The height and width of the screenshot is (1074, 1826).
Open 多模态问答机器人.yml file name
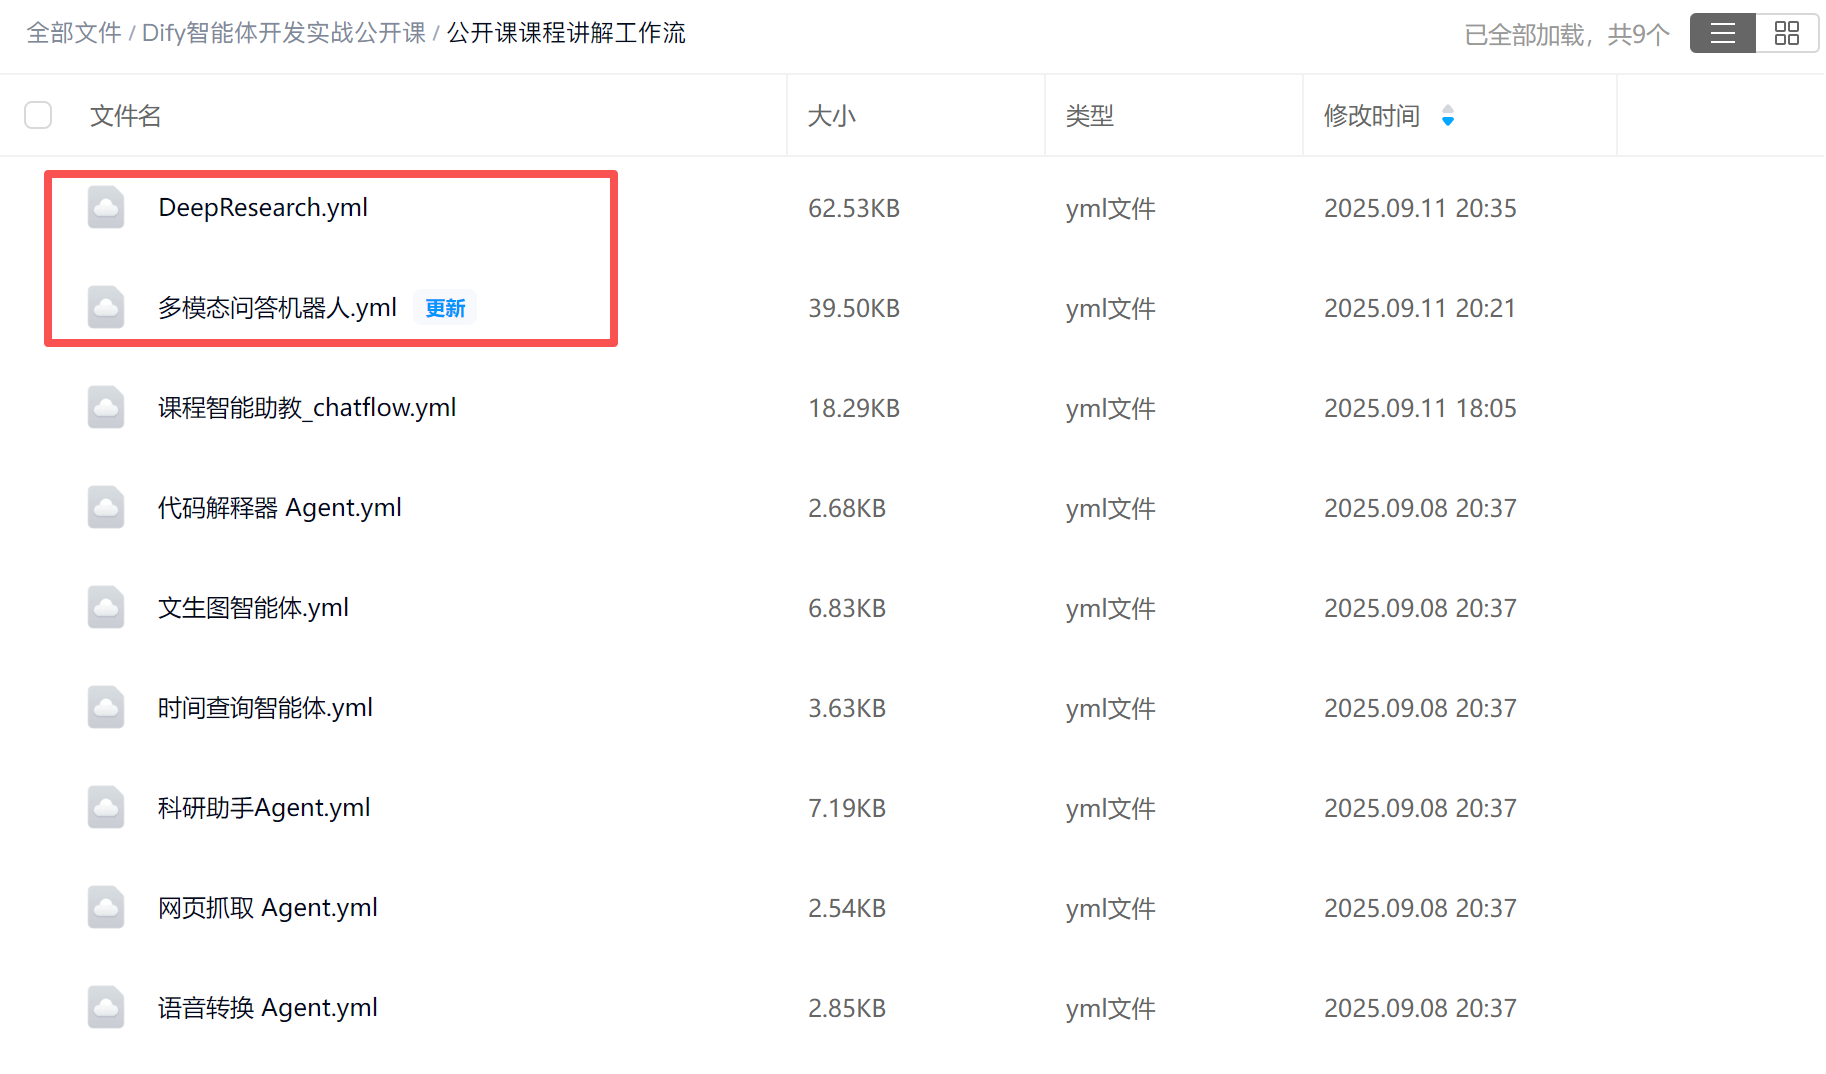coord(277,307)
